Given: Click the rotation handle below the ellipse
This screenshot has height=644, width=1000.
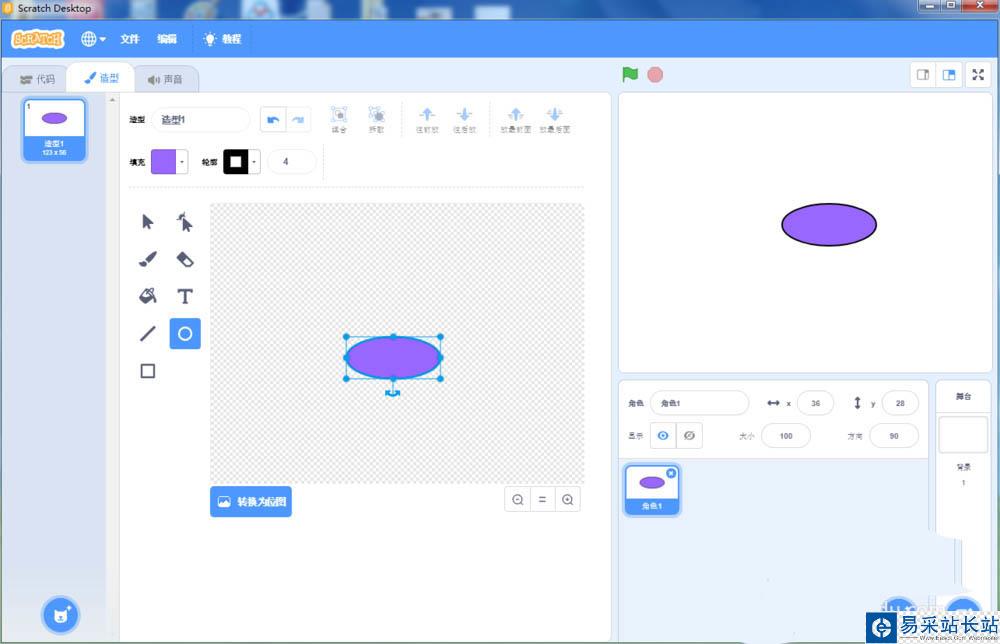Looking at the screenshot, I should (x=393, y=393).
